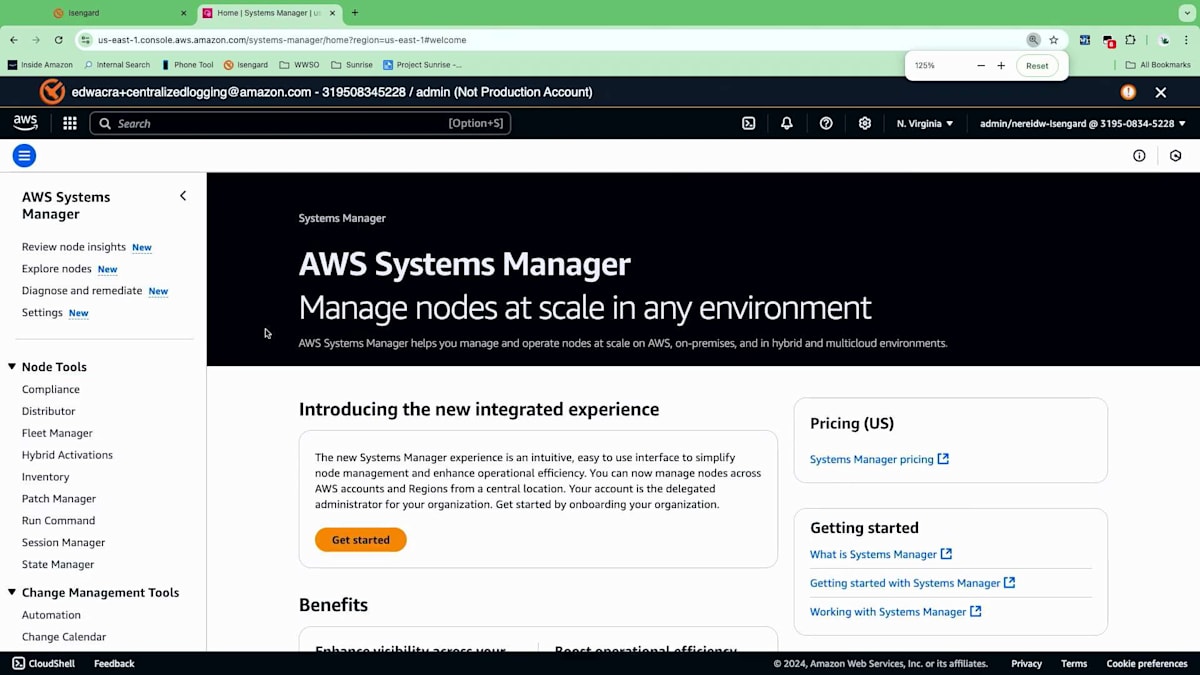Open Inventory in sidebar

click(x=46, y=477)
